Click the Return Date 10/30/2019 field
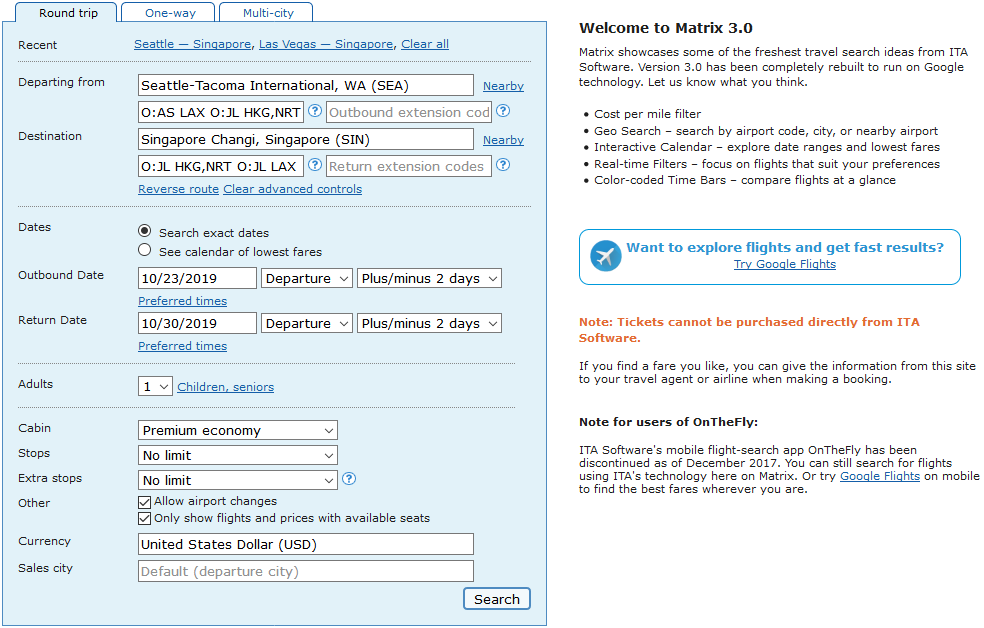 point(197,324)
